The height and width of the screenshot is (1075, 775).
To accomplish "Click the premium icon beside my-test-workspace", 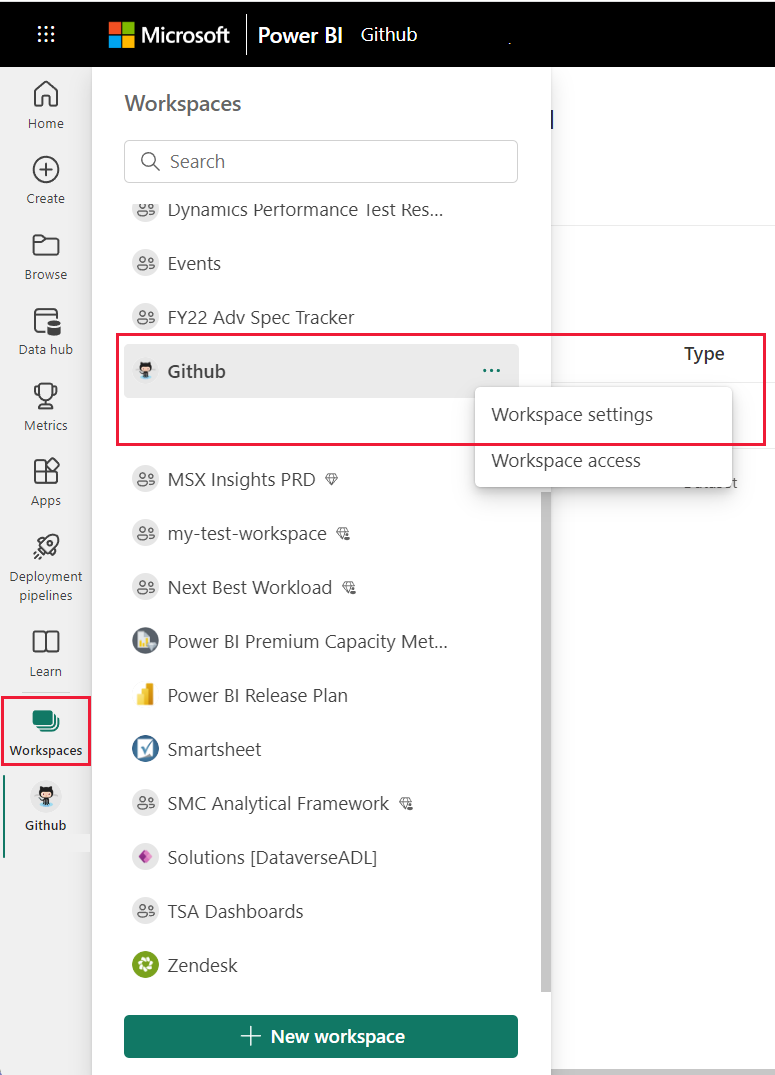I will click(x=344, y=533).
